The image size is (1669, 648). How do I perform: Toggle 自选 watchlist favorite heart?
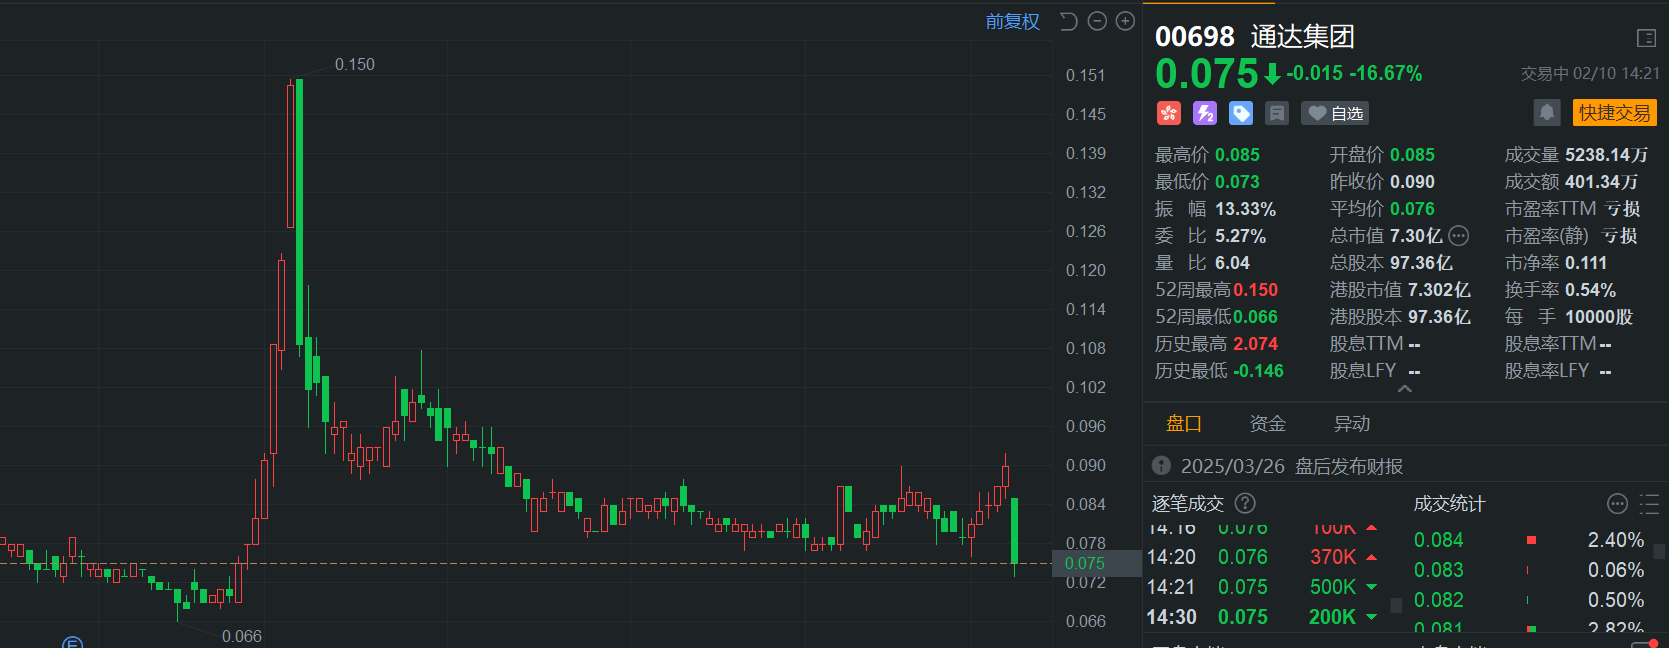tap(1335, 113)
